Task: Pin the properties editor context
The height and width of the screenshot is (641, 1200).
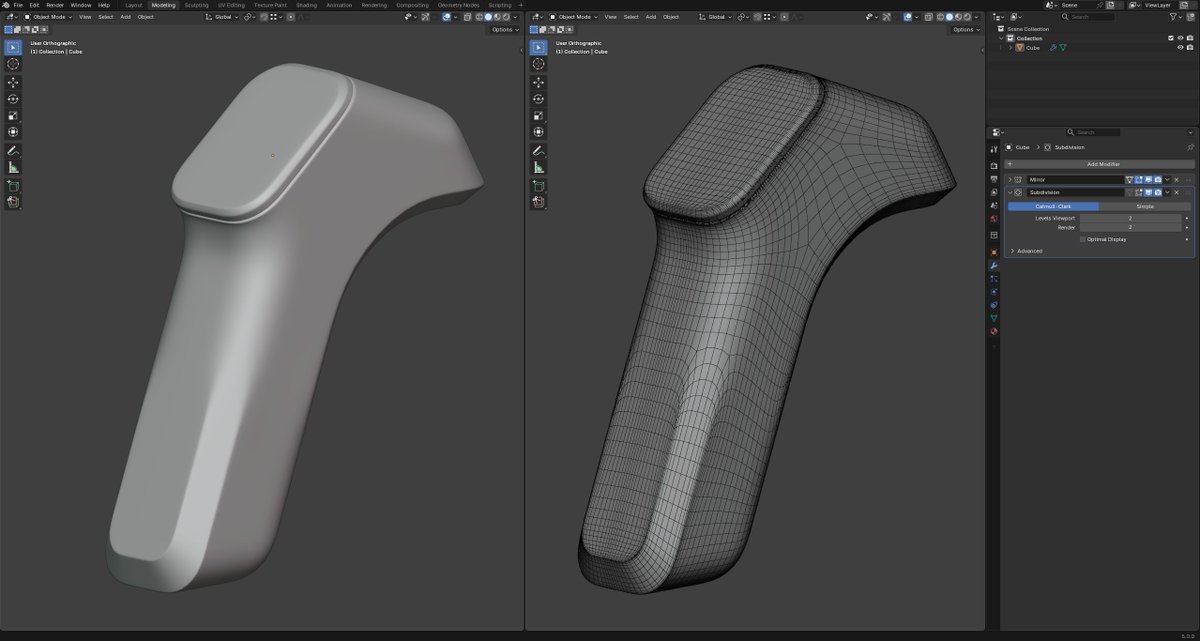Action: pos(1190,147)
